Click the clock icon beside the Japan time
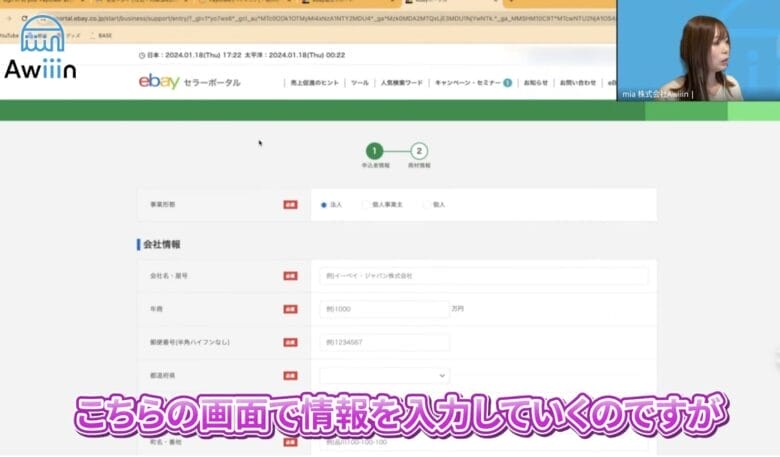Viewport: 780px width, 457px height. point(142,55)
